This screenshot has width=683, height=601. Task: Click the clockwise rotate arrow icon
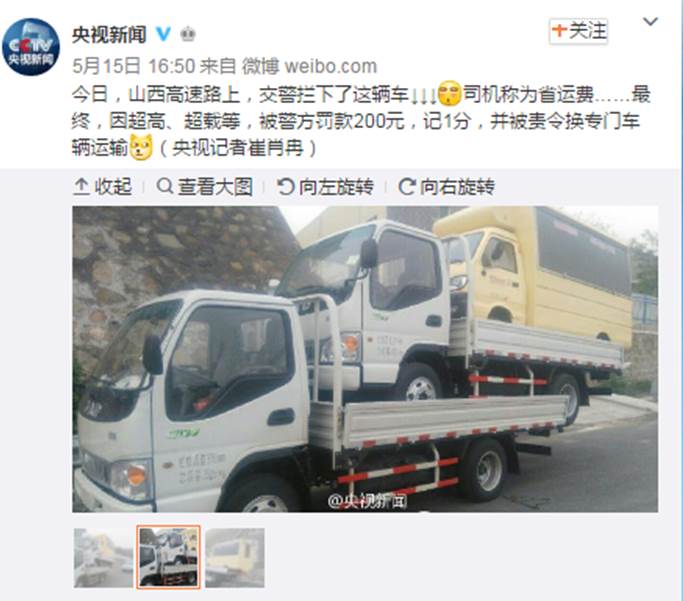(x=406, y=187)
